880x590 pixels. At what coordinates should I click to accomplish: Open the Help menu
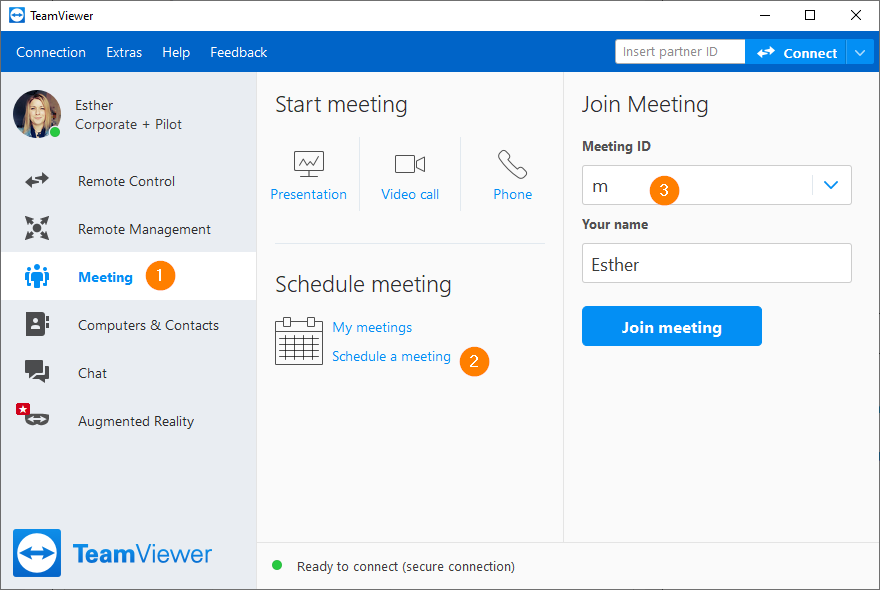coord(176,52)
